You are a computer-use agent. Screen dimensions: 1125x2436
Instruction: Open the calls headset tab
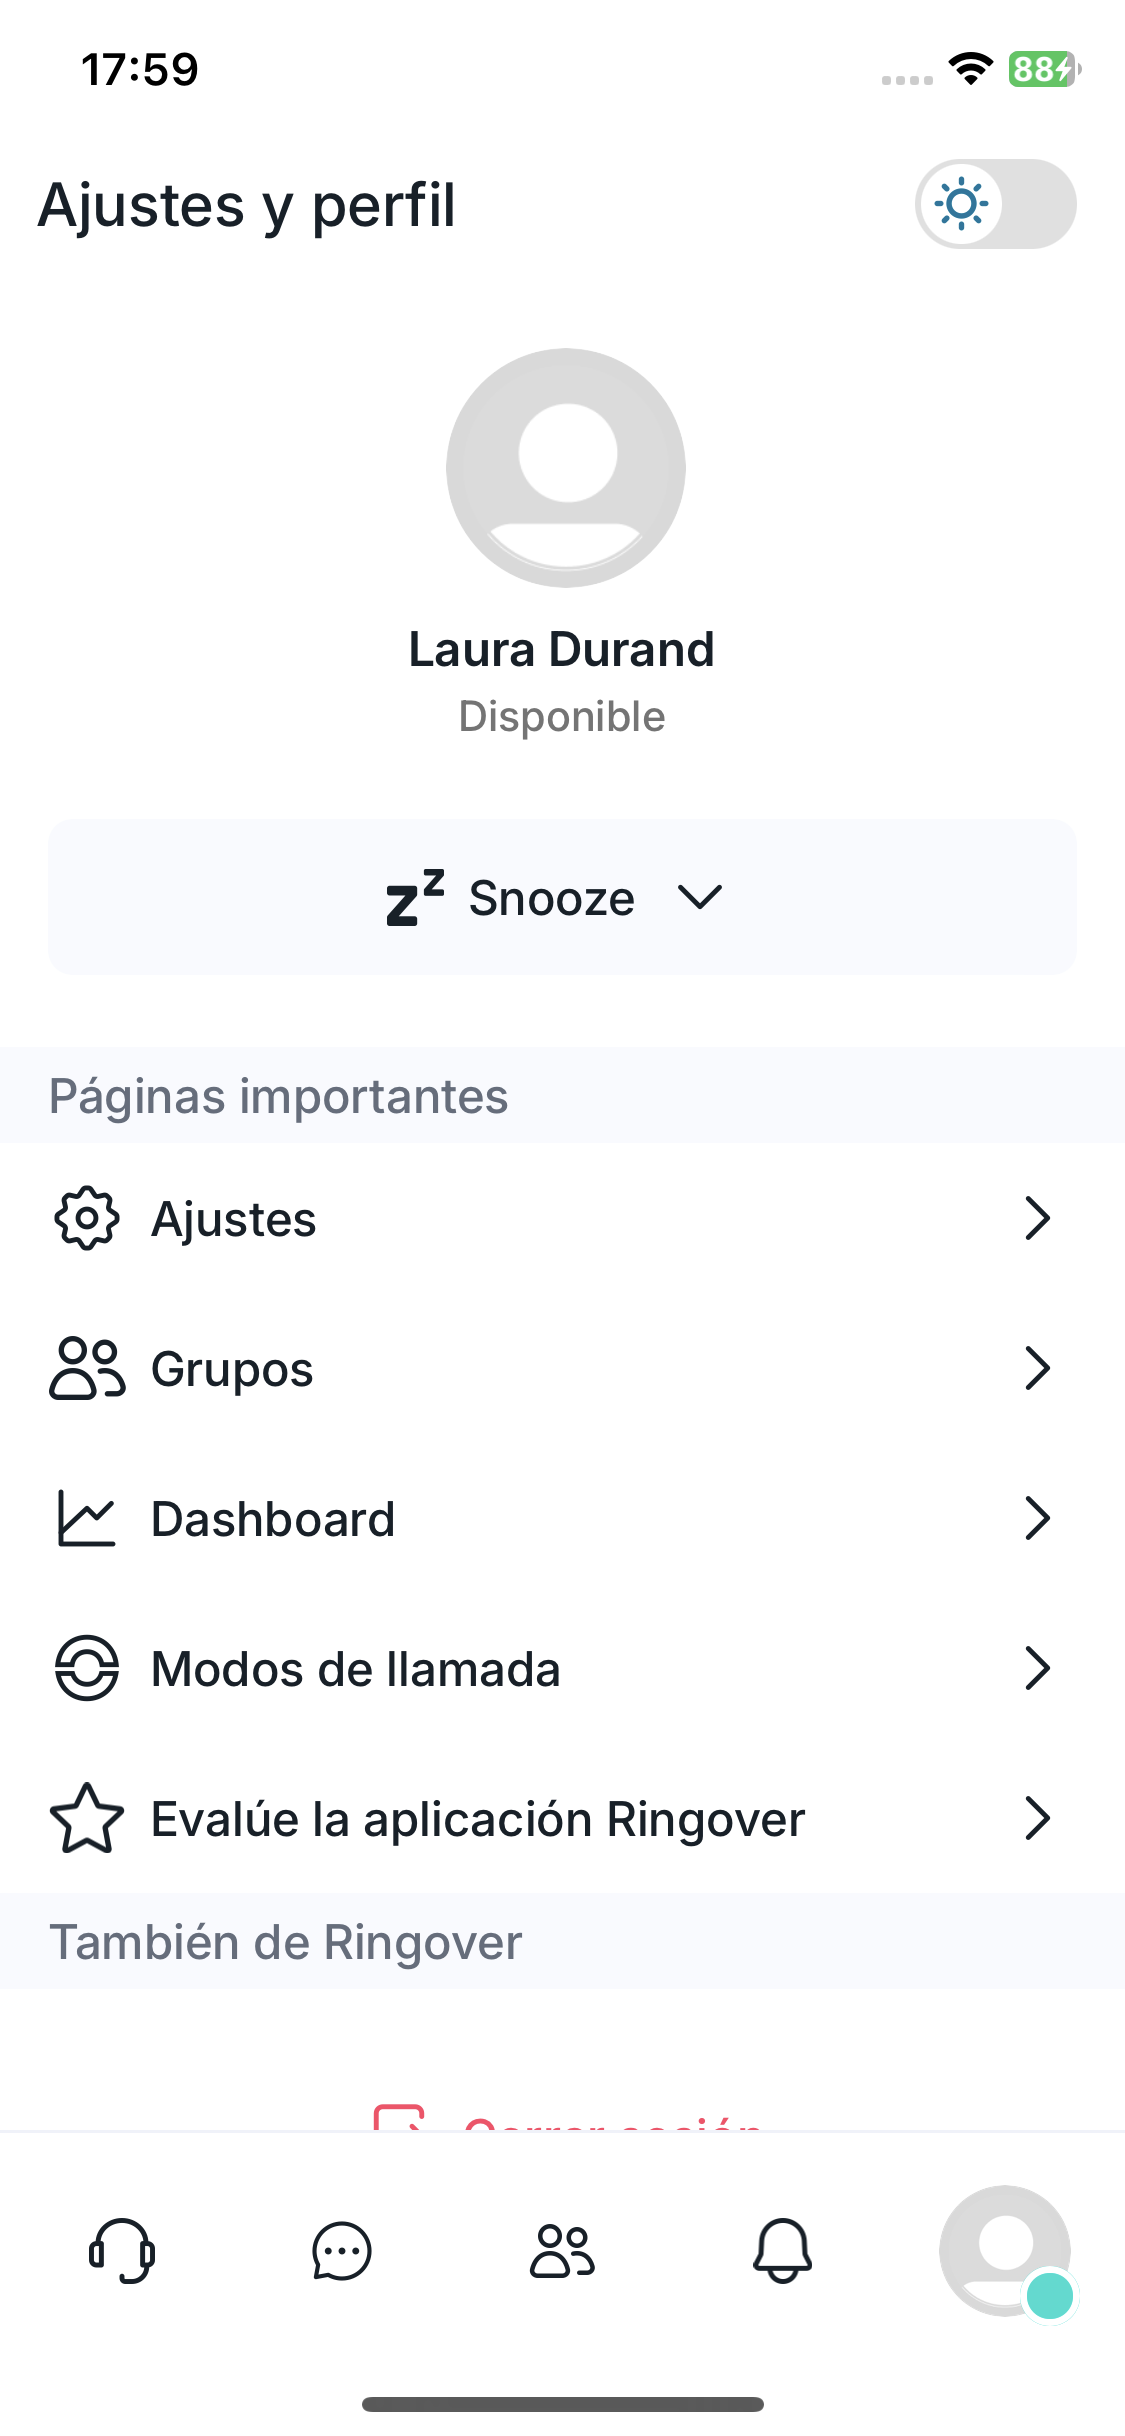(x=122, y=2250)
